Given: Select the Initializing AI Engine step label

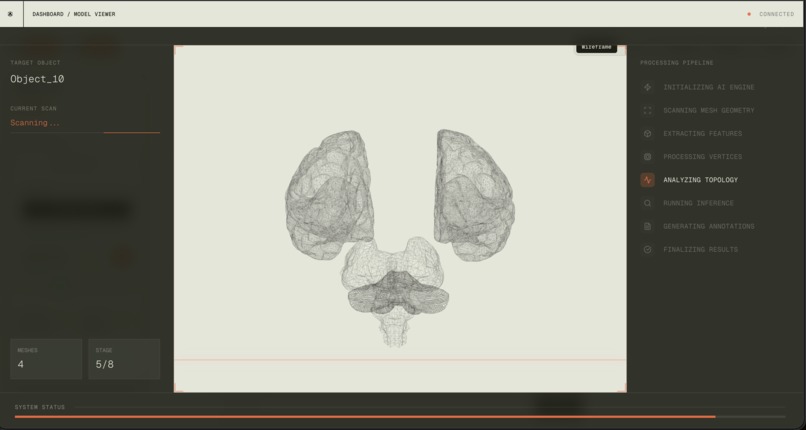Looking at the screenshot, I should pos(709,87).
